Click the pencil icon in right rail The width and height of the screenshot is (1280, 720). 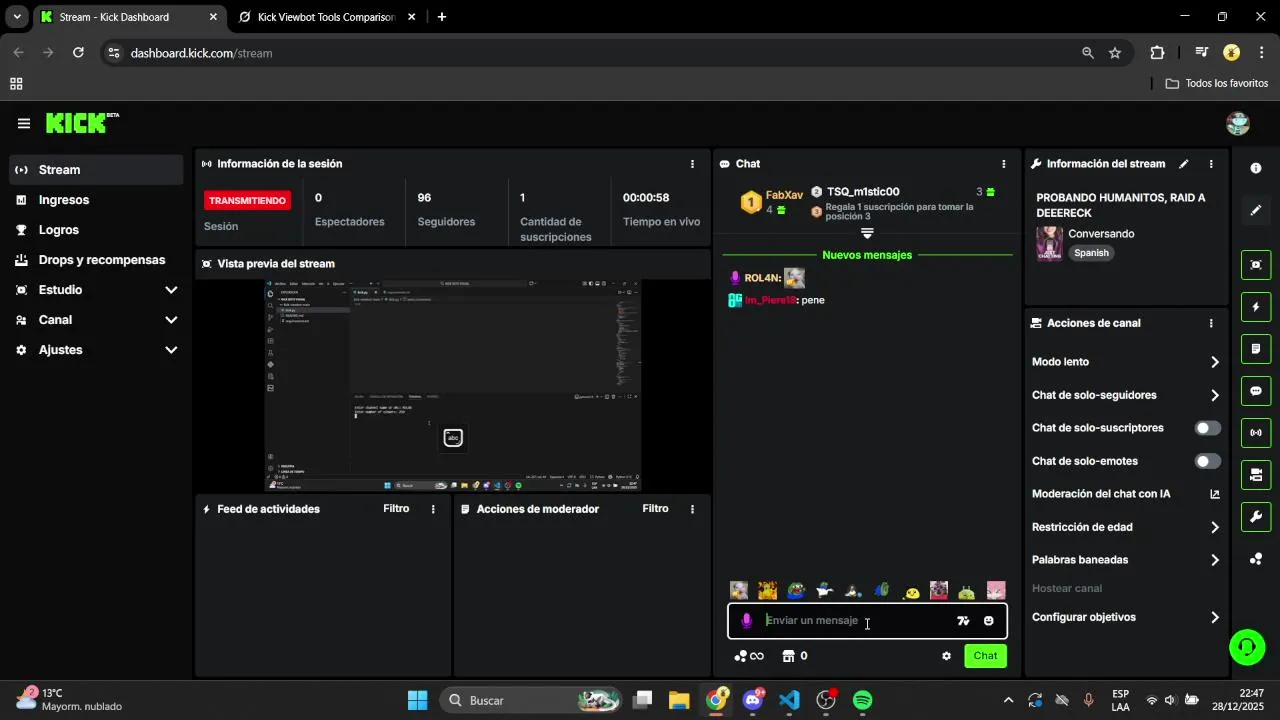1256,210
